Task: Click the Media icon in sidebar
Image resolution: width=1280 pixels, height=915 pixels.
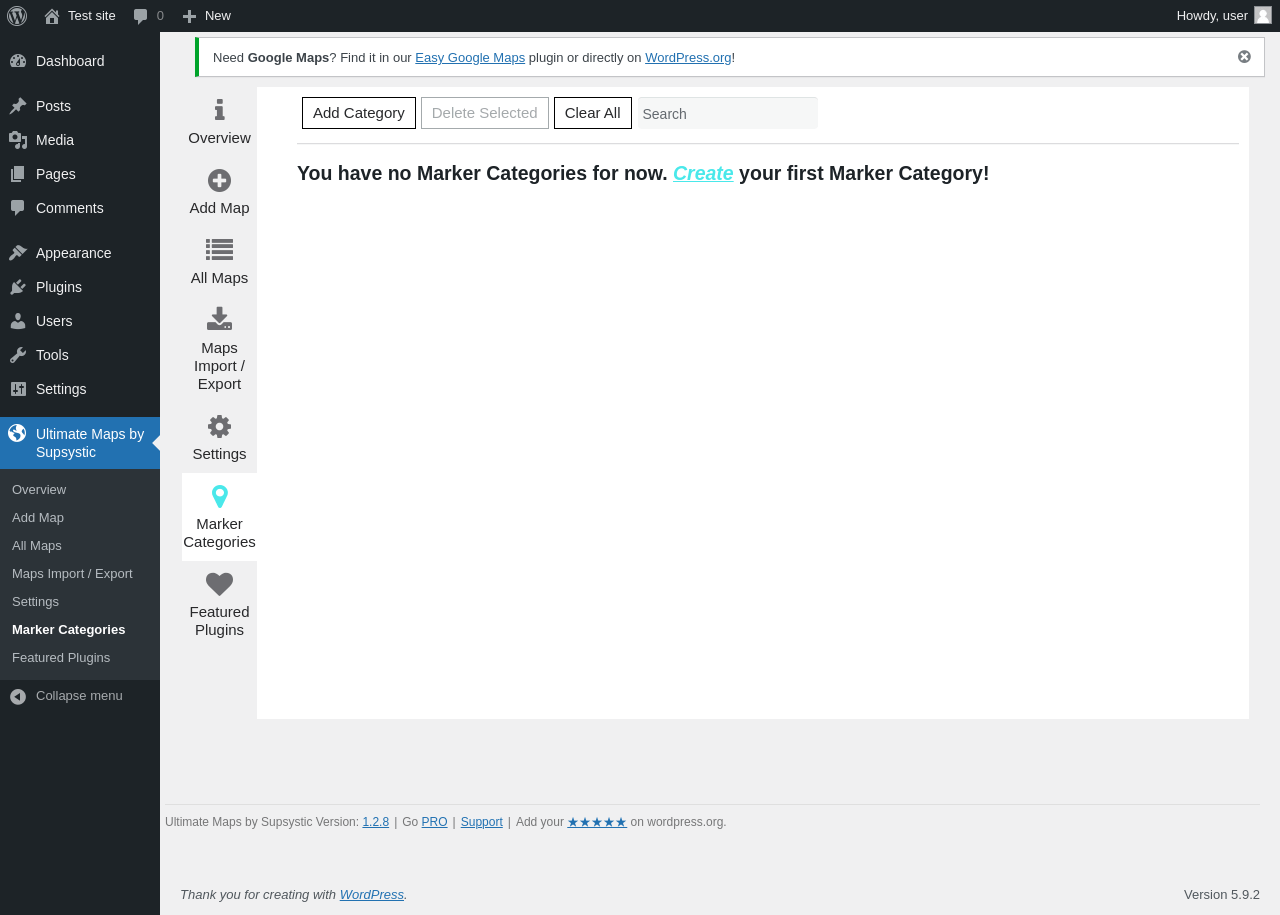Action: 18,140
